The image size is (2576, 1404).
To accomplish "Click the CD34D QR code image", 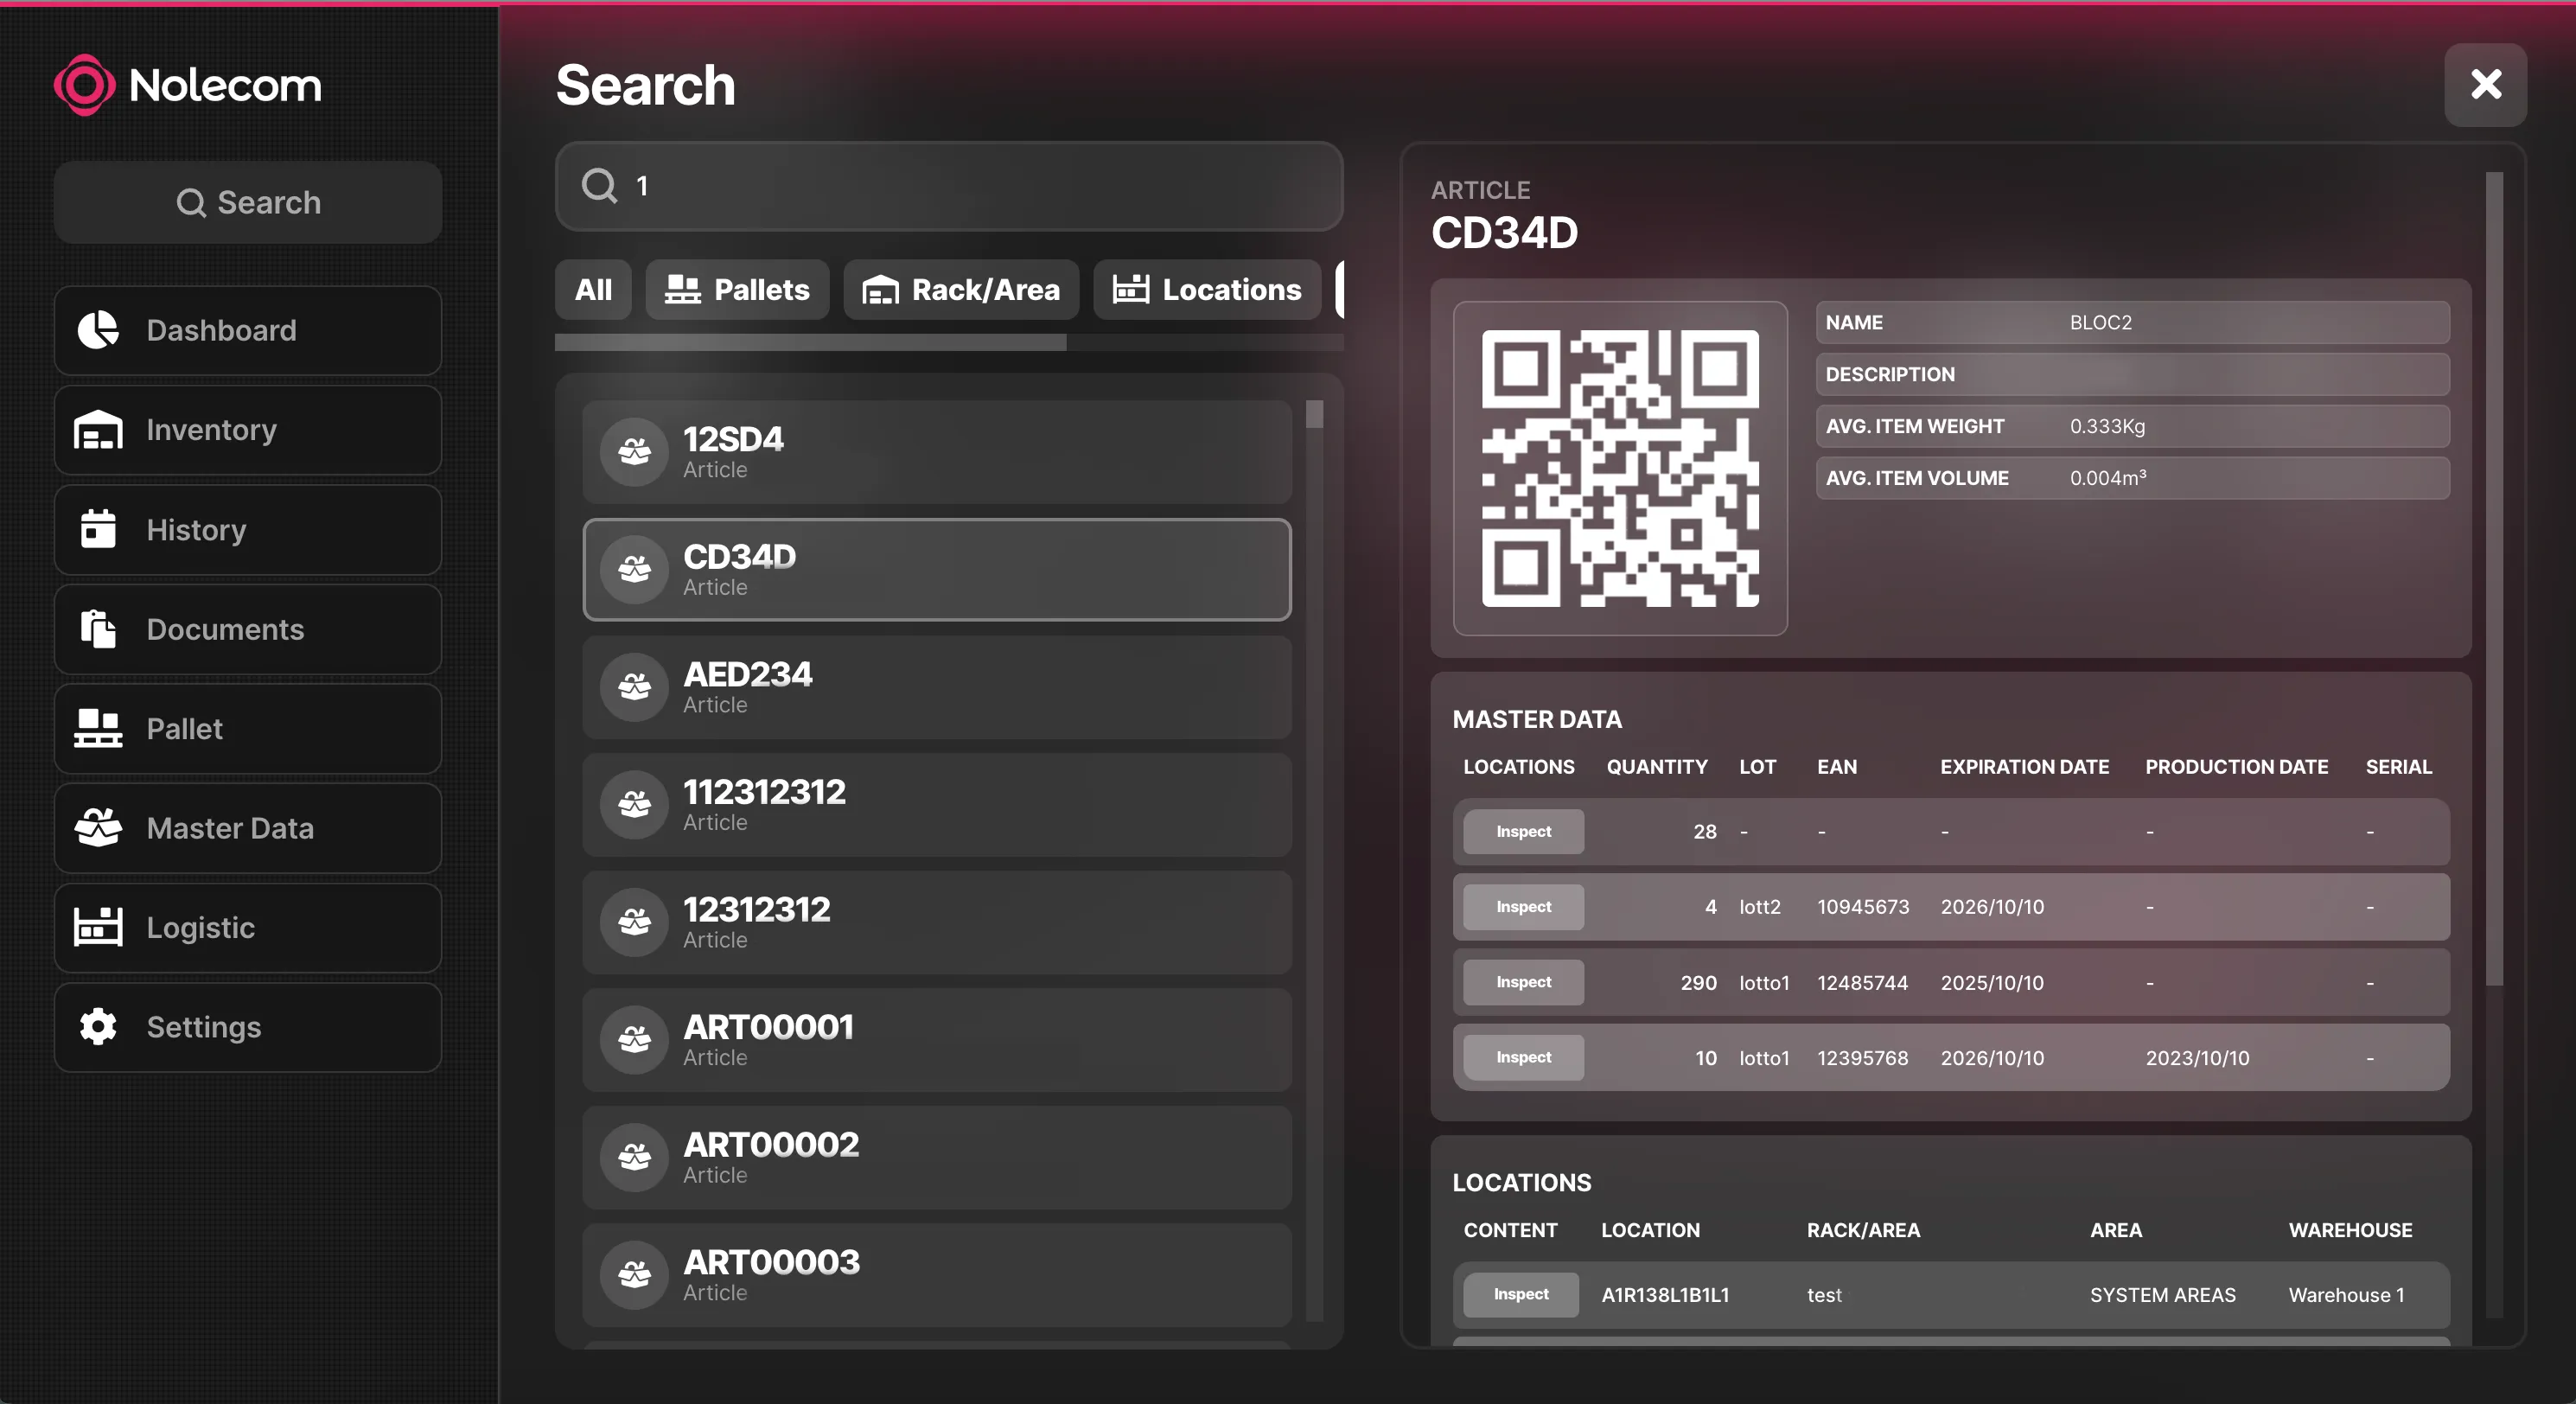I will (1619, 468).
